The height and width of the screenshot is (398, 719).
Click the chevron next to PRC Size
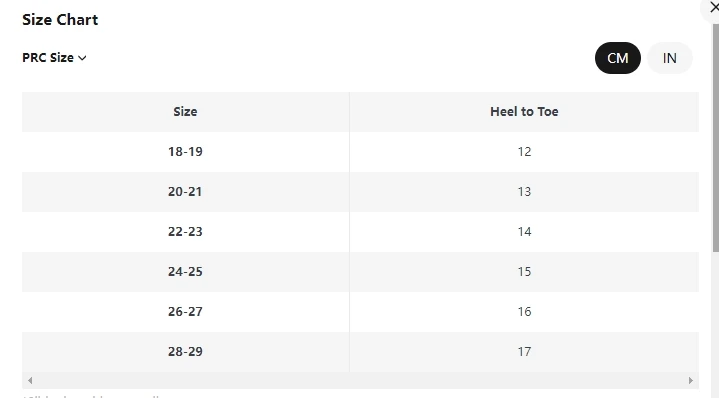82,58
